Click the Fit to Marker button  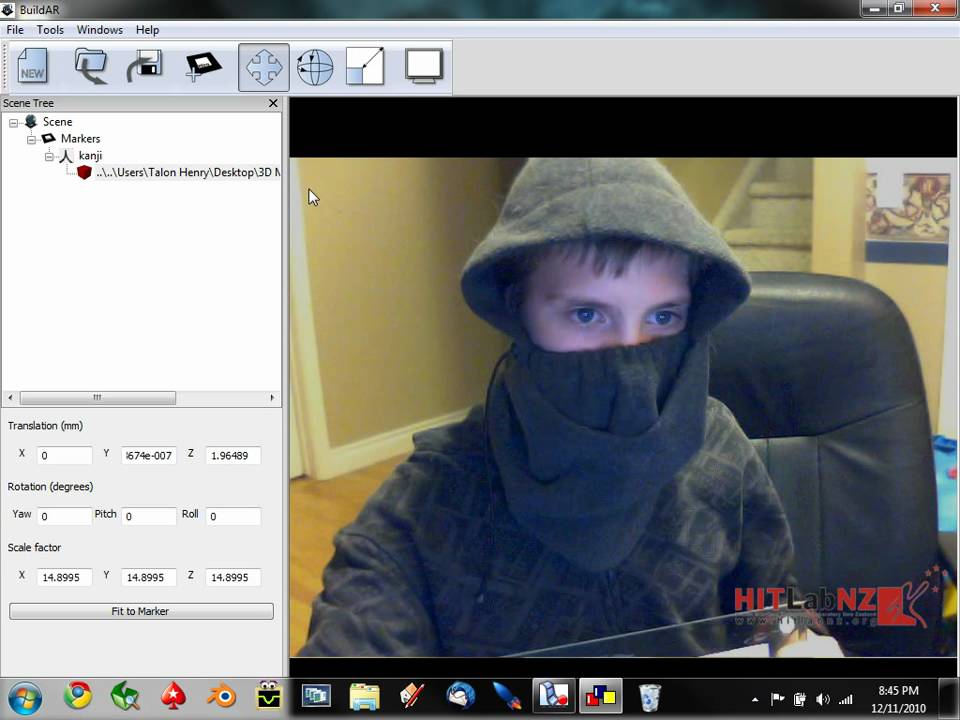tap(141, 611)
